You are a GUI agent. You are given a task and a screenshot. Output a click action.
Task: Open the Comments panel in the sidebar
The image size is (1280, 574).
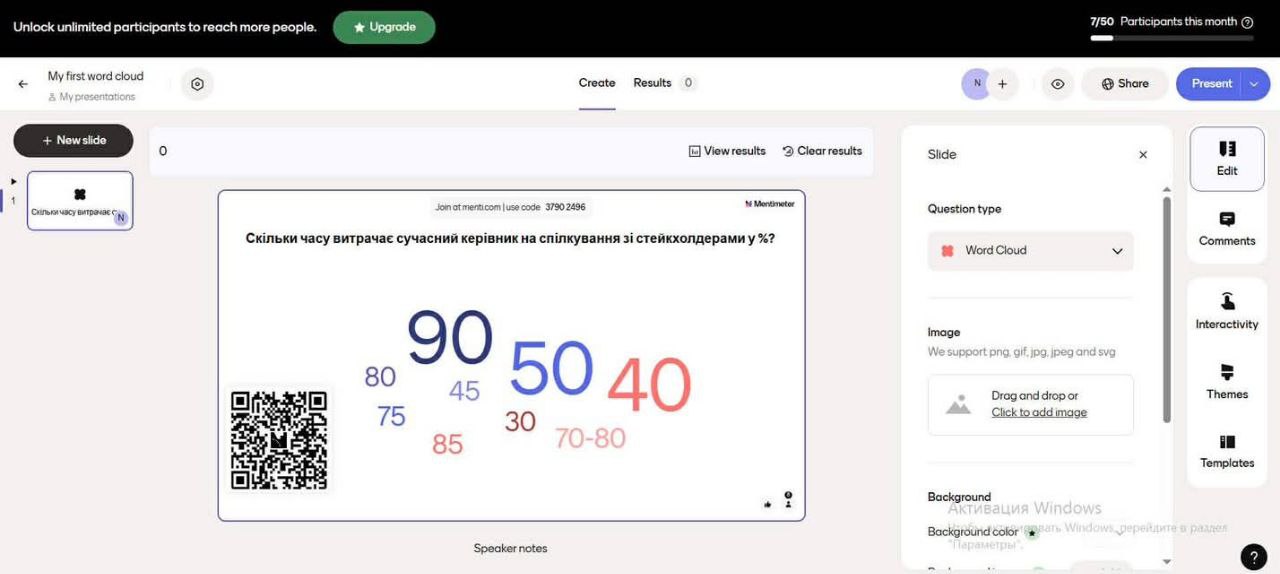coord(1226,229)
